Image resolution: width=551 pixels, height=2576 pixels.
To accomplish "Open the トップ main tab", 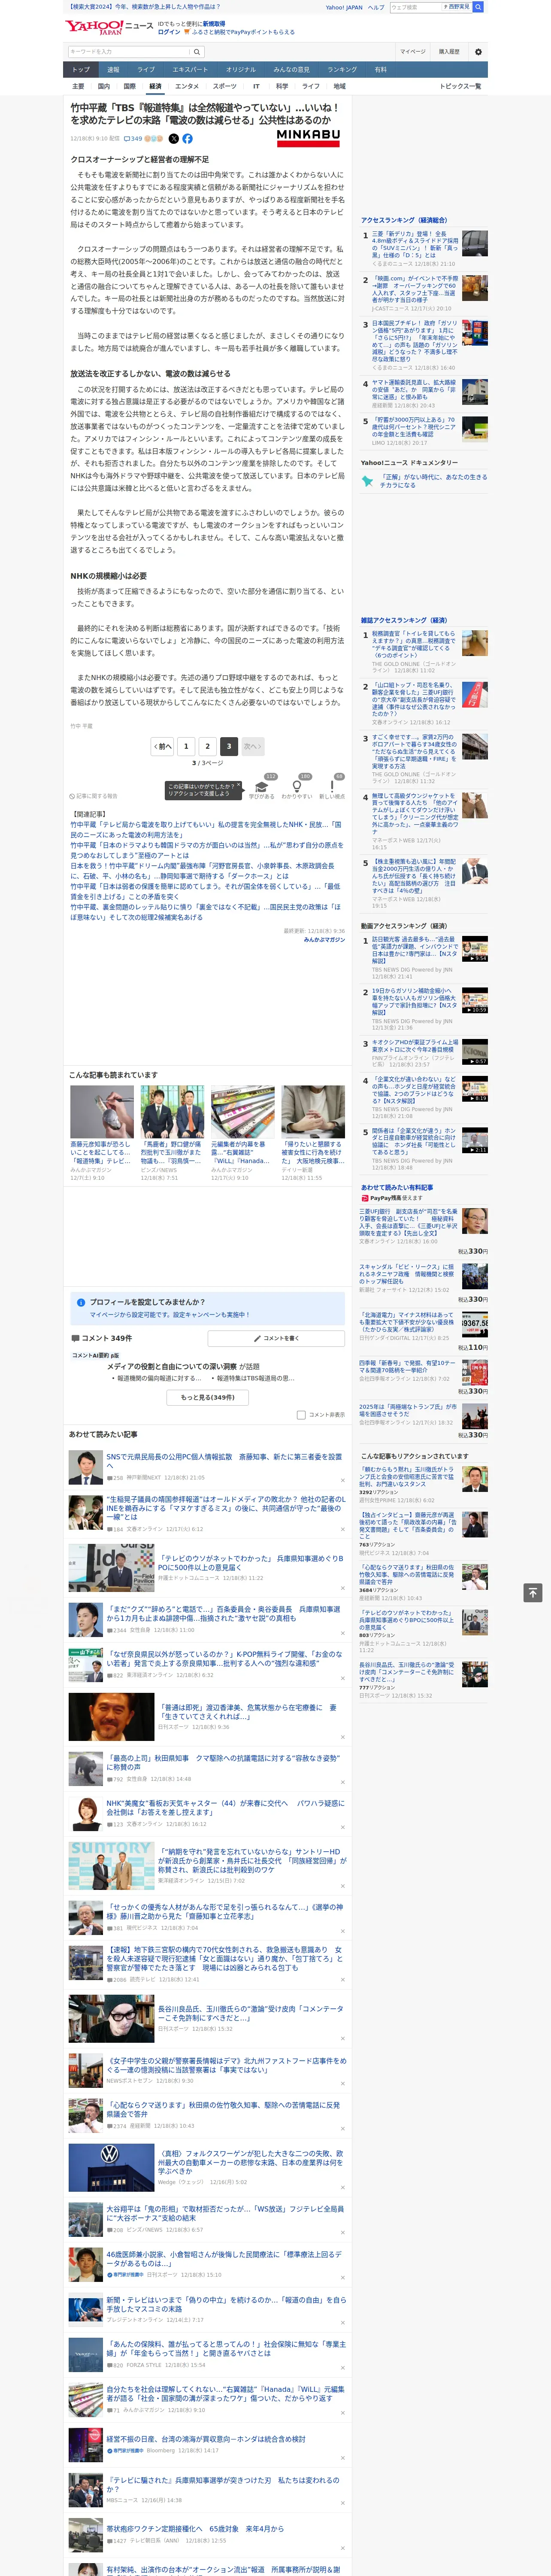I will coord(81,69).
